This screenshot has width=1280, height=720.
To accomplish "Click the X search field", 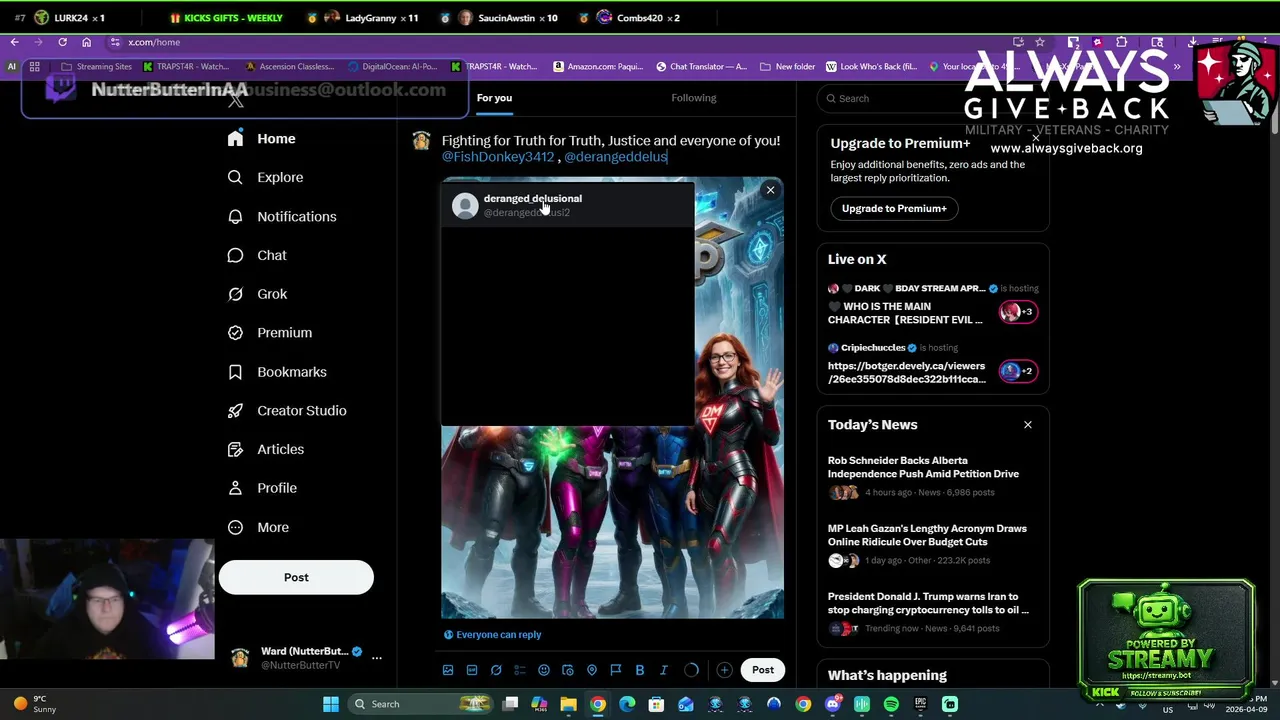I will (932, 98).
